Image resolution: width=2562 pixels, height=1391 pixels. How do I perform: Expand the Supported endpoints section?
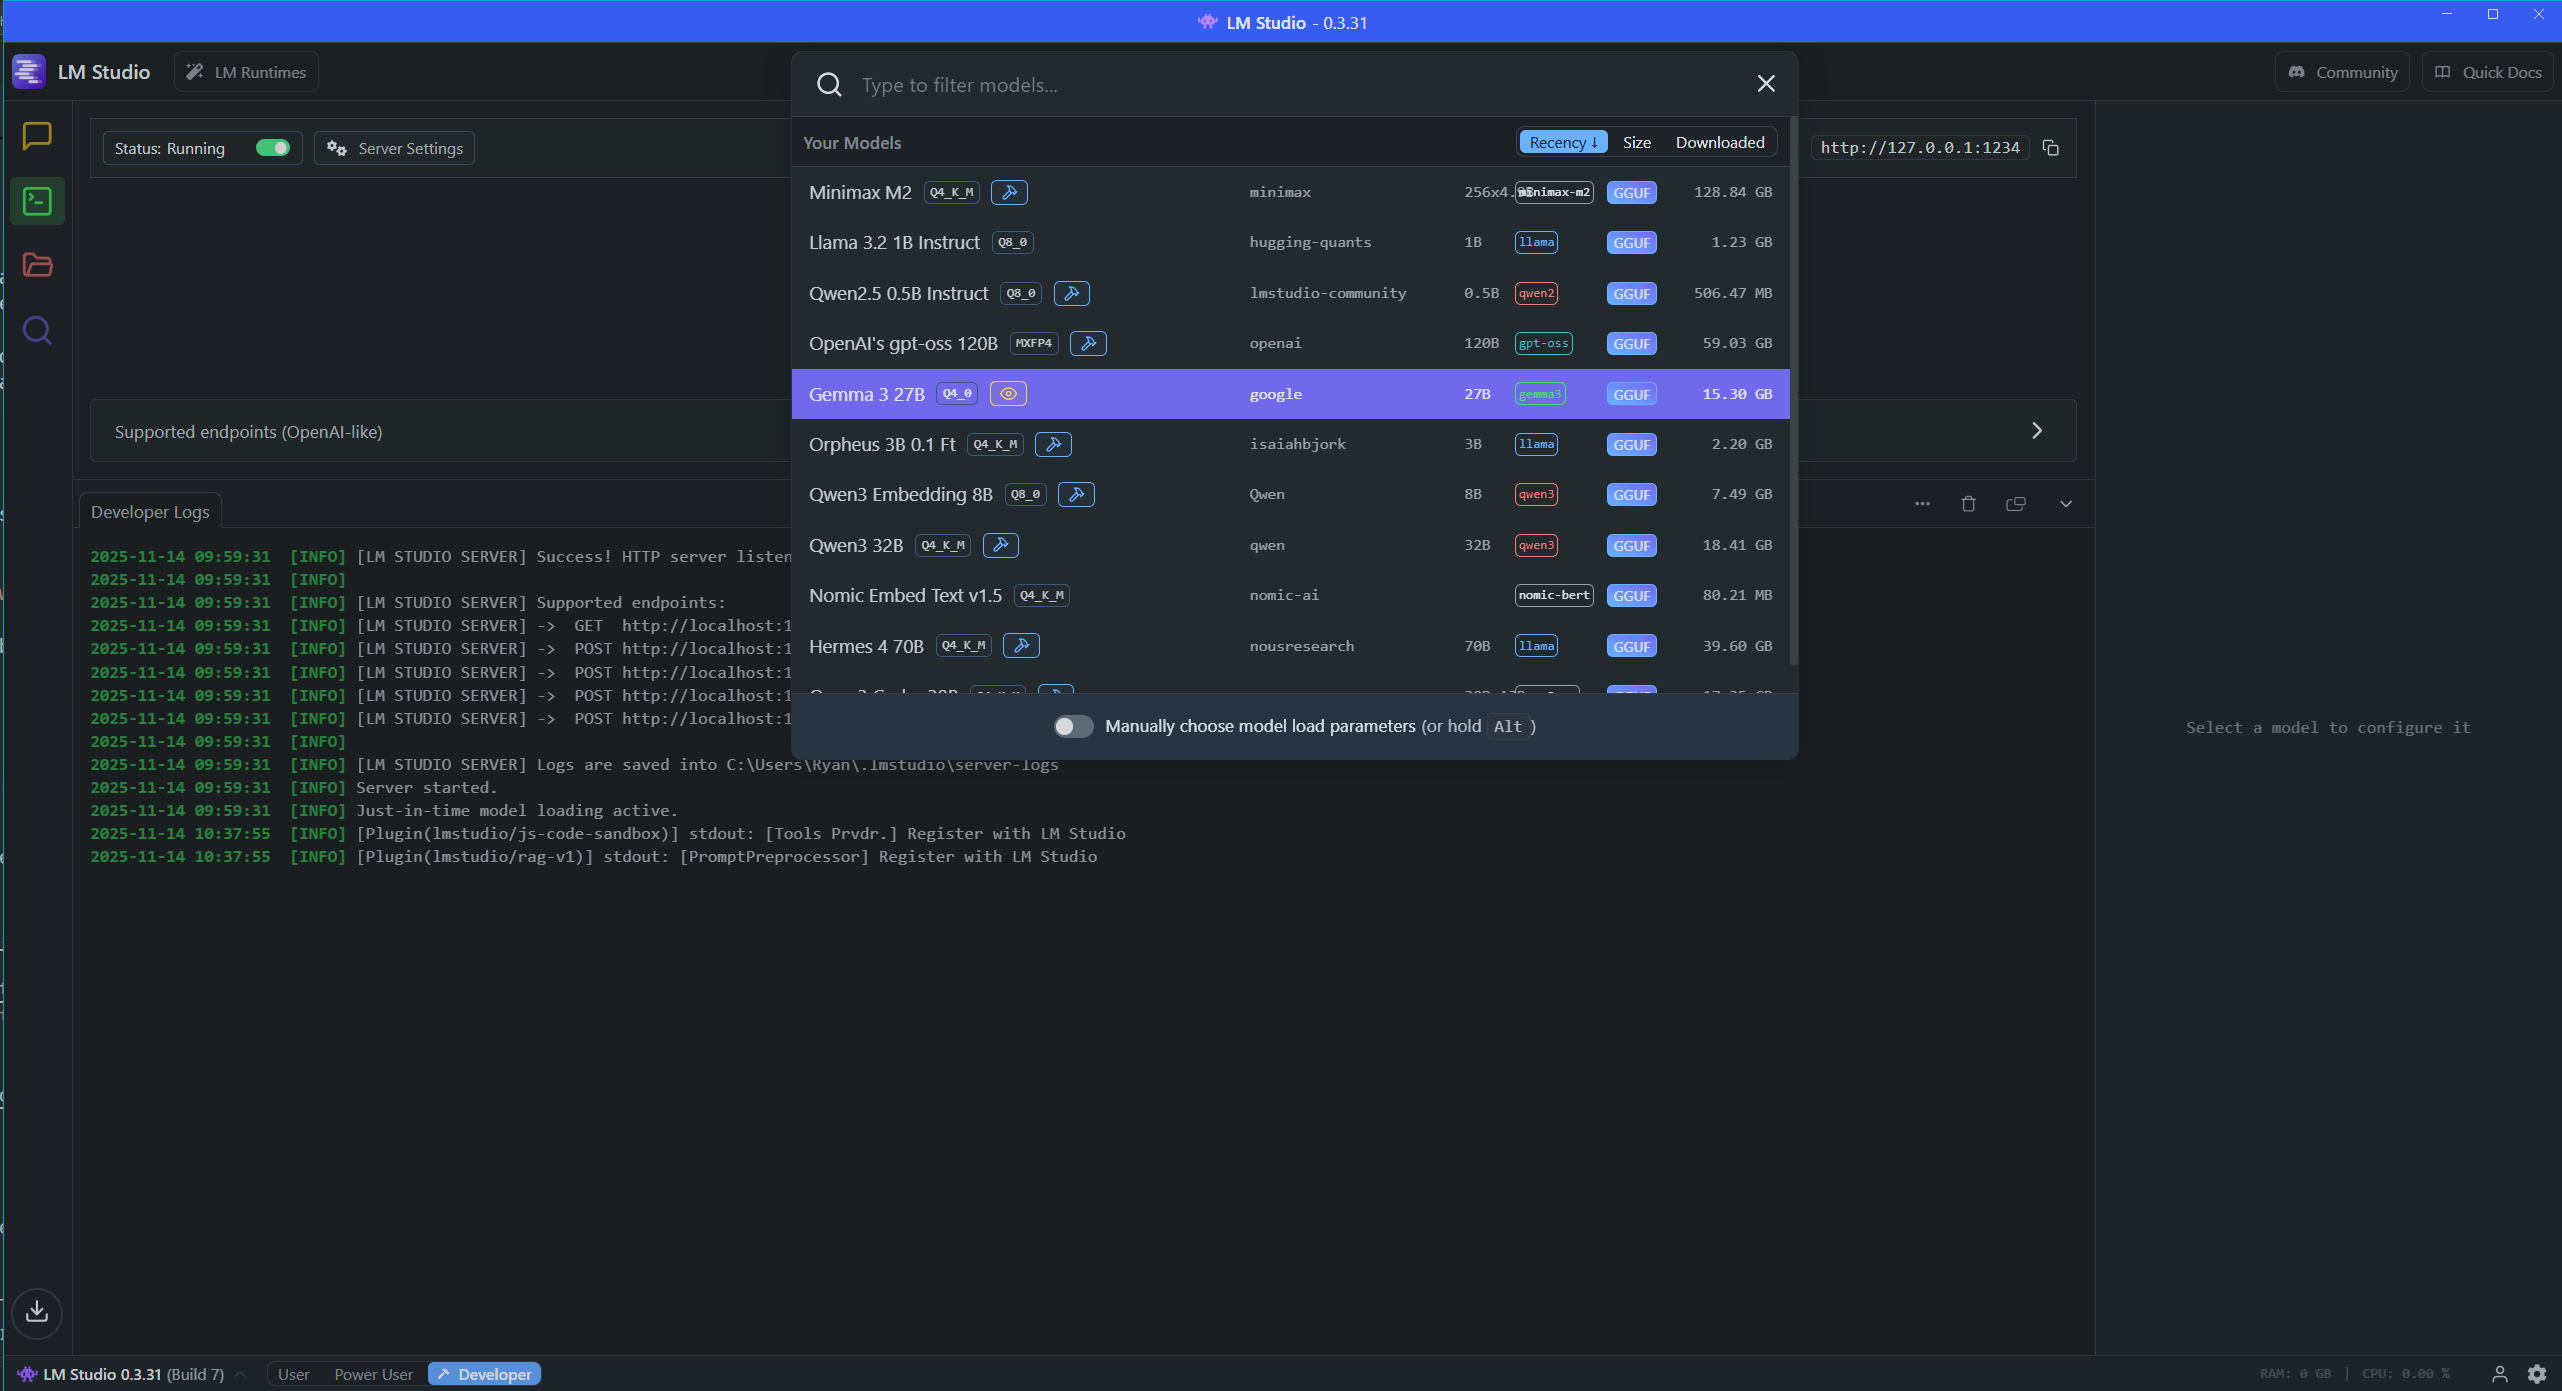click(x=2037, y=431)
